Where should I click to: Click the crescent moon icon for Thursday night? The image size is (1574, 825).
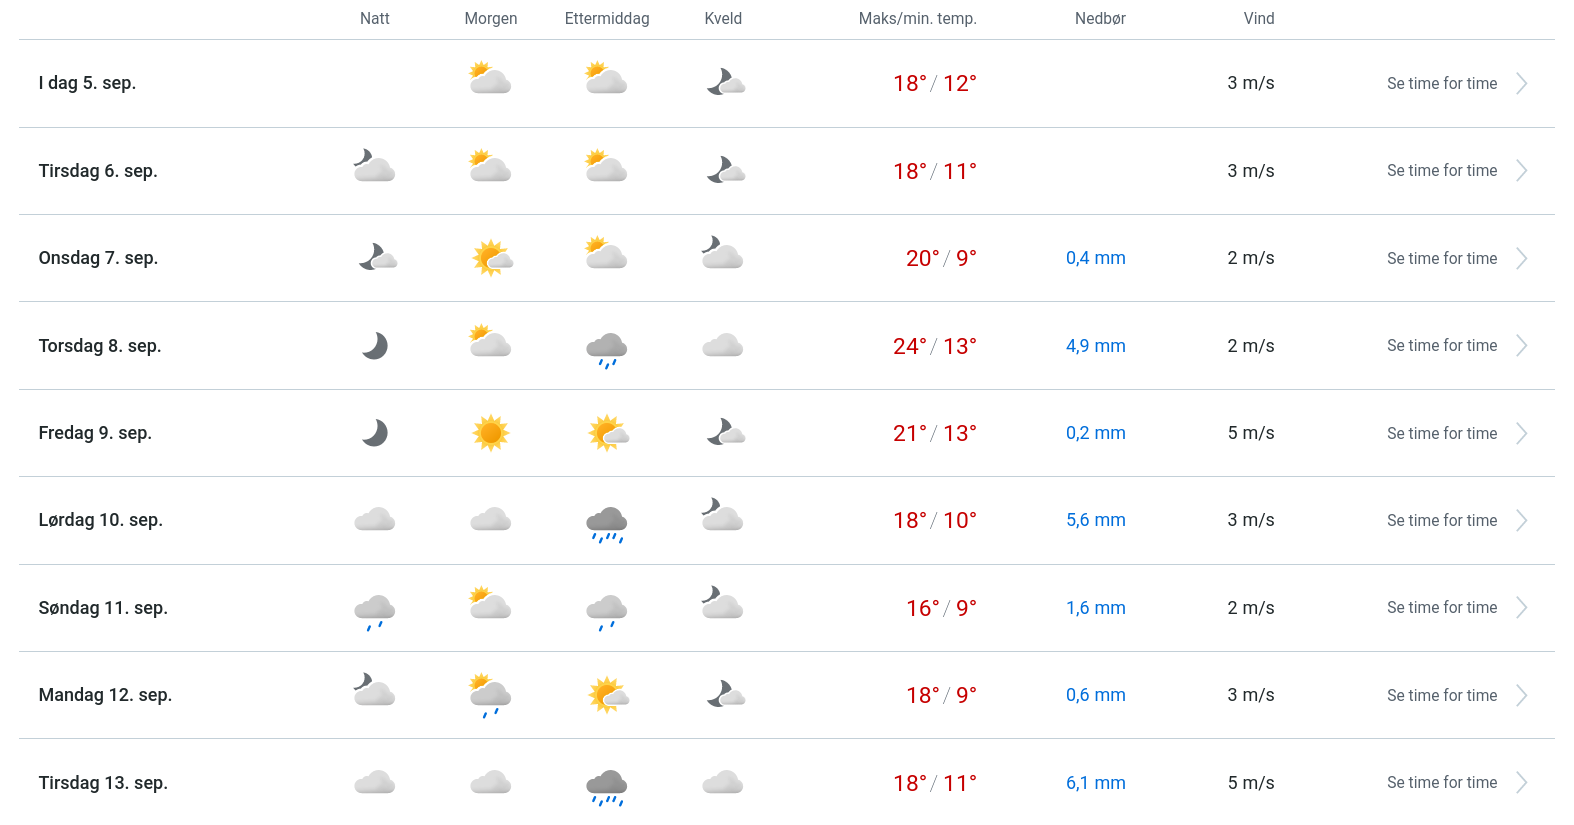coord(375,346)
